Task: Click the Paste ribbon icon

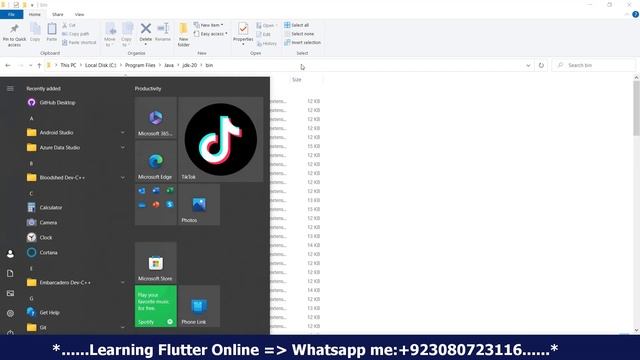Action: [x=52, y=29]
